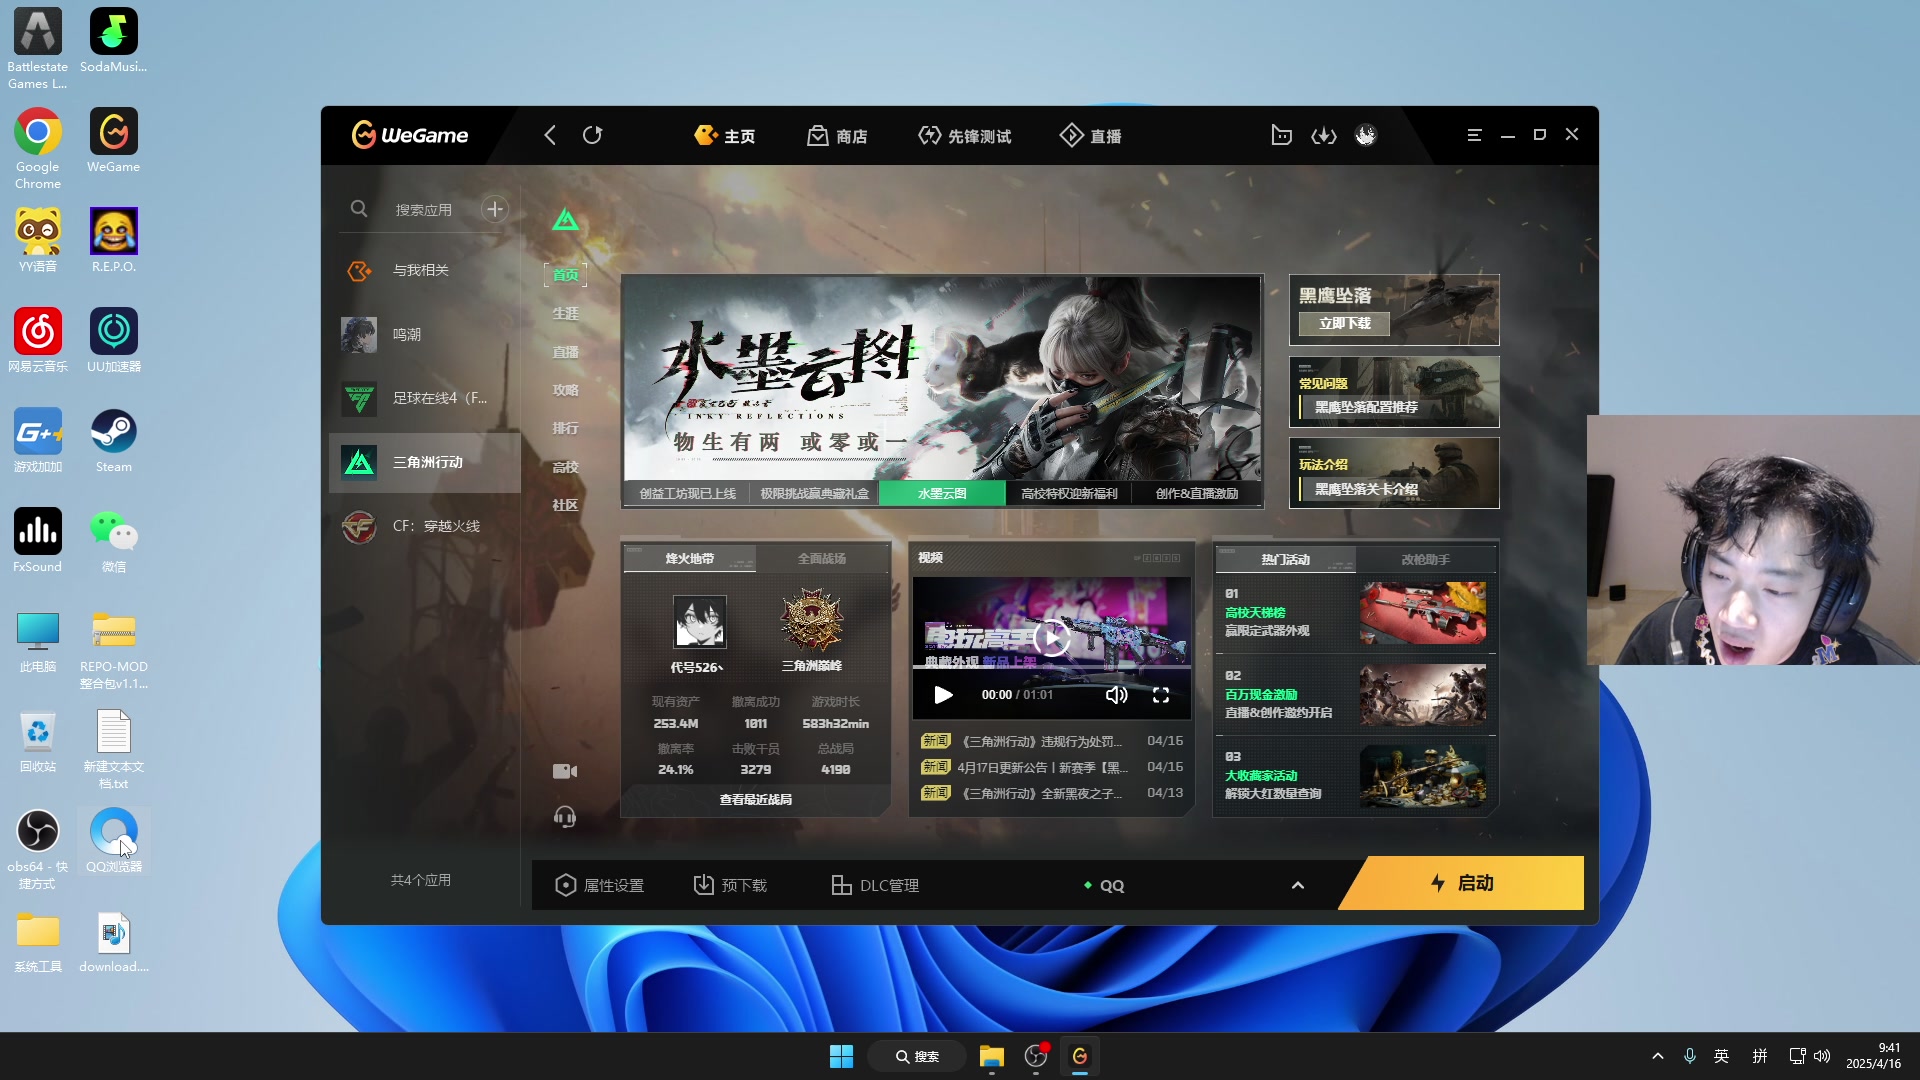Click the WeGame back arrow
This screenshot has height=1080, width=1920.
click(x=550, y=135)
